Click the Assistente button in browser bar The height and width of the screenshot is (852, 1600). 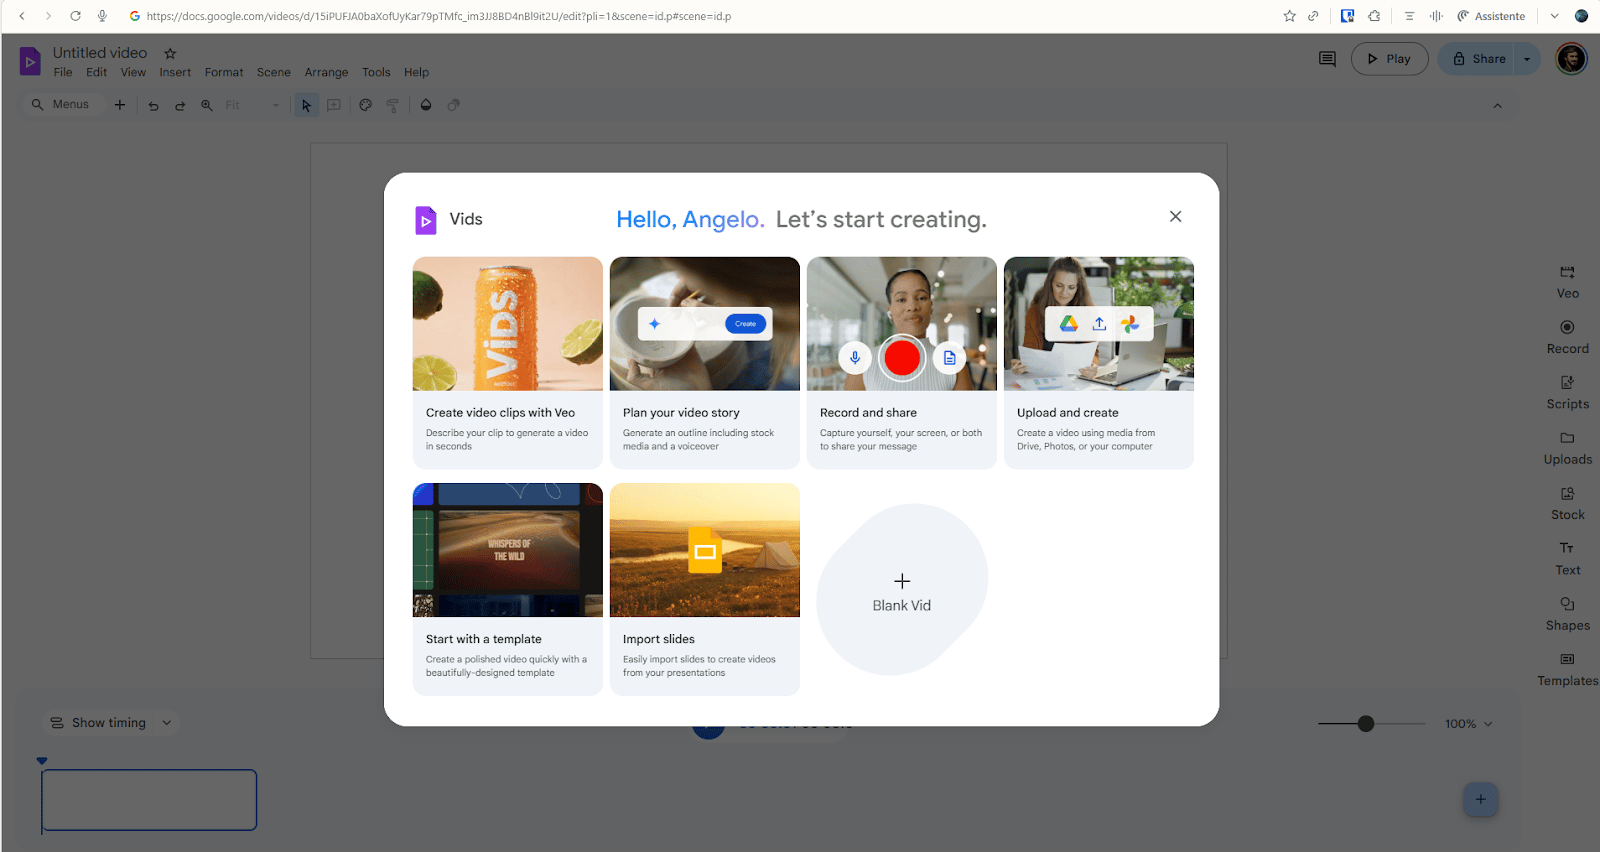click(x=1491, y=16)
